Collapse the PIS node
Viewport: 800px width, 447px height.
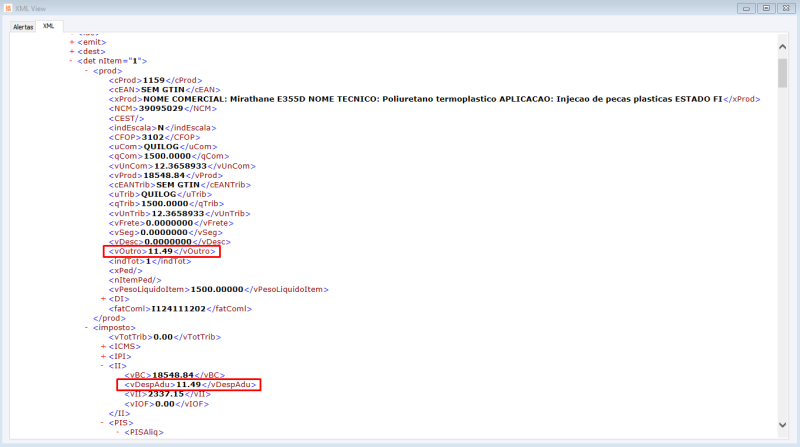click(x=103, y=423)
